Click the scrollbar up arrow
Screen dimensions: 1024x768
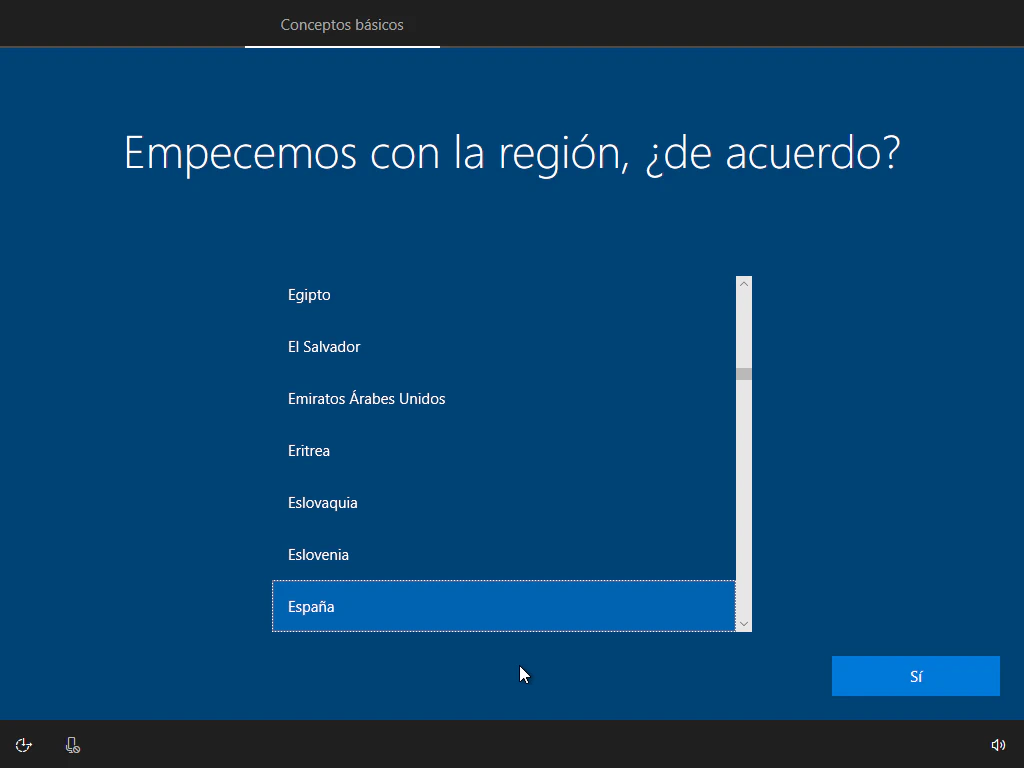(743, 284)
